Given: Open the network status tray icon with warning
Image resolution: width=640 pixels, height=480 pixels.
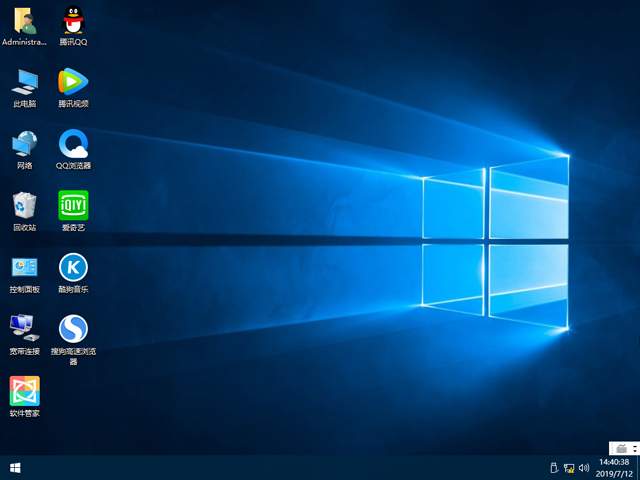Looking at the screenshot, I should pos(569,467).
